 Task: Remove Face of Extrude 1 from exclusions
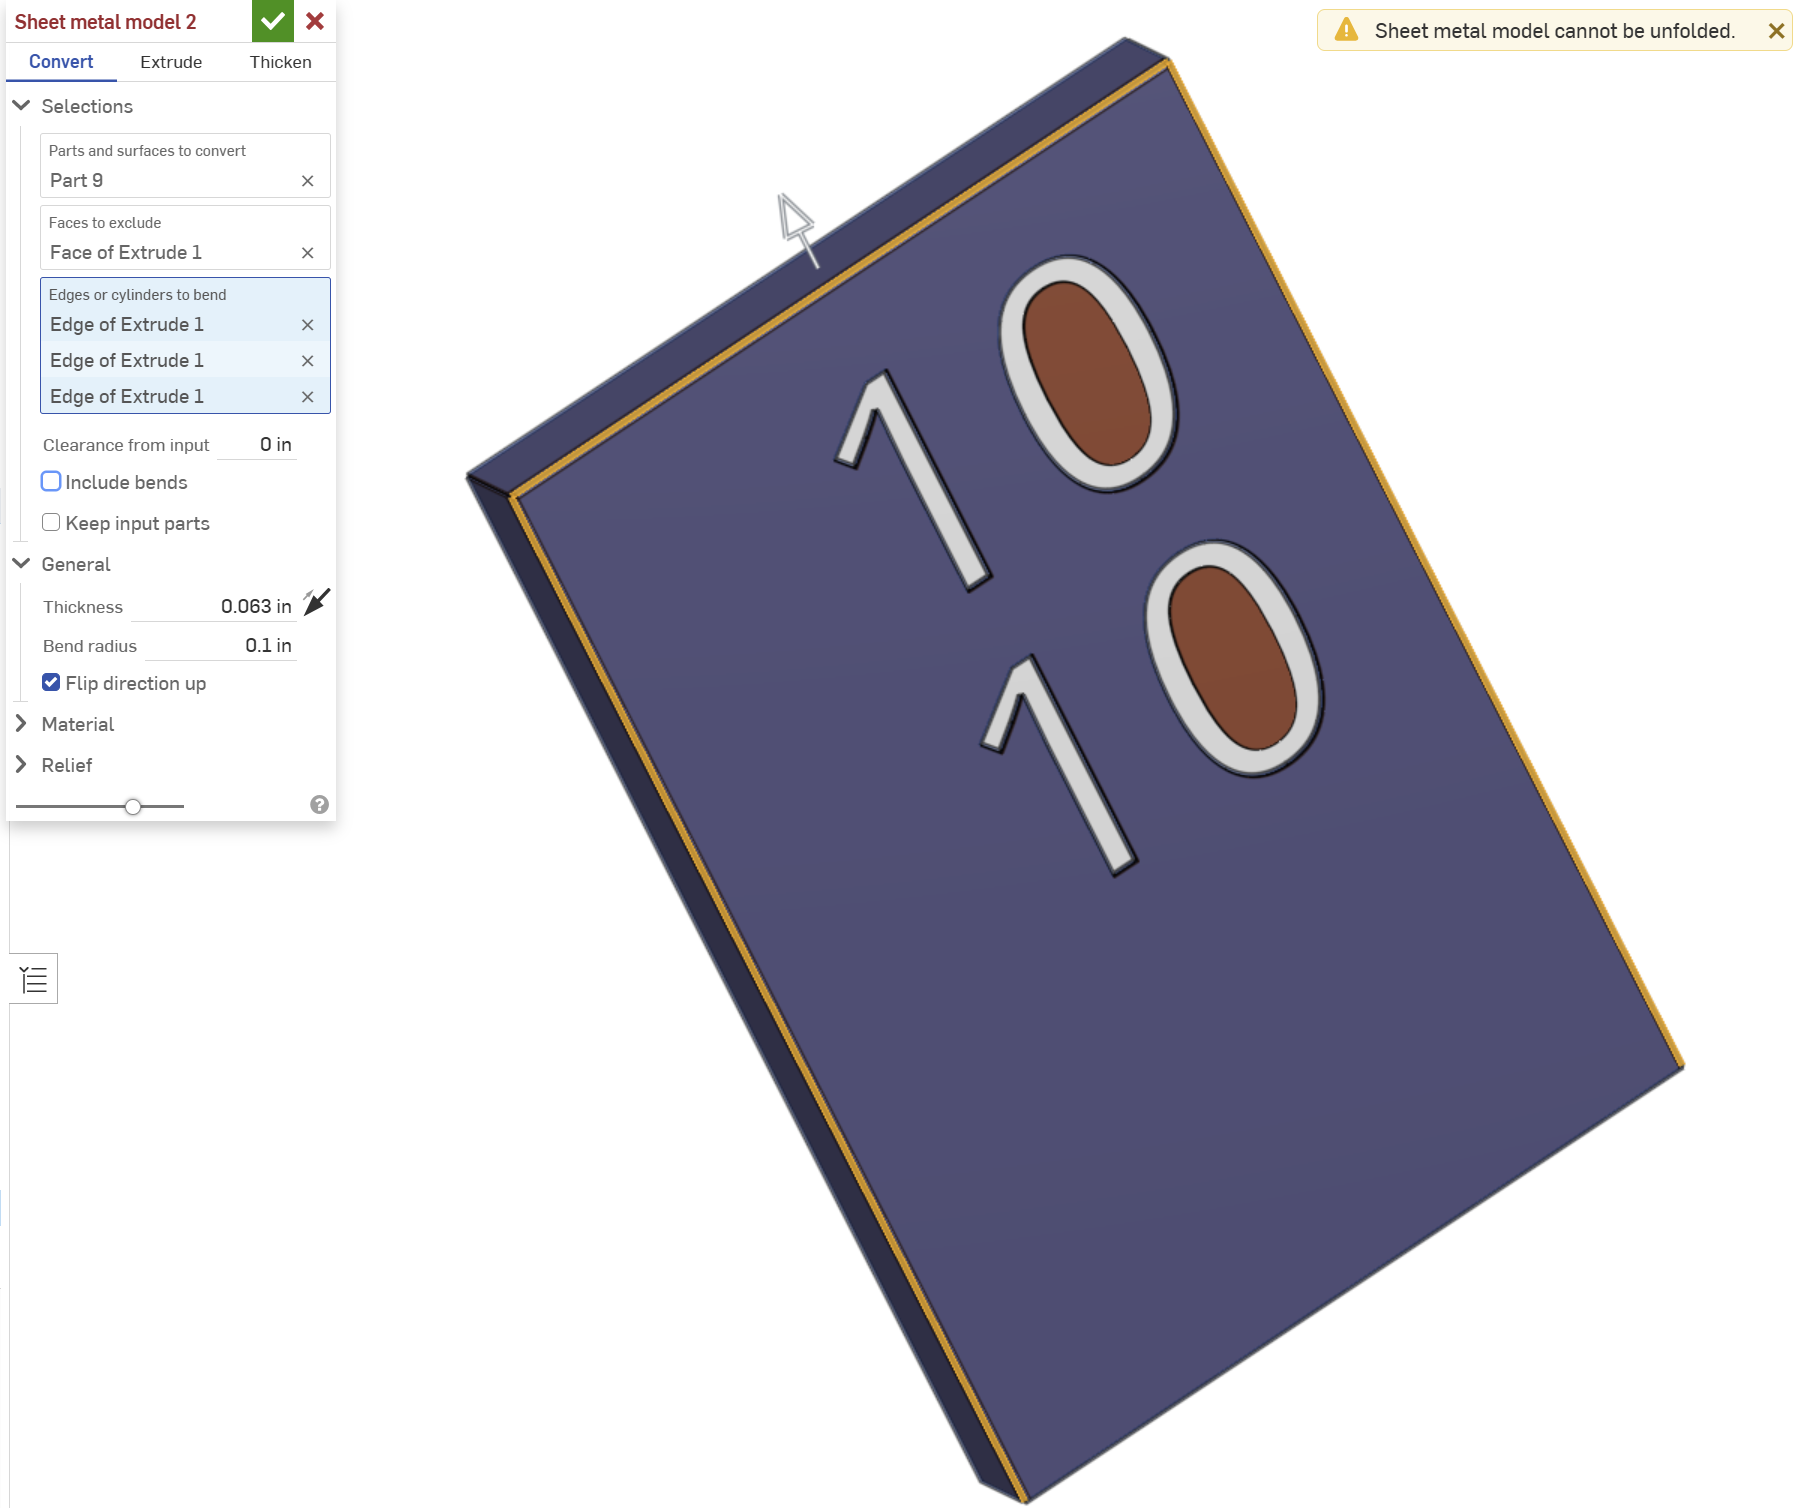coord(308,253)
